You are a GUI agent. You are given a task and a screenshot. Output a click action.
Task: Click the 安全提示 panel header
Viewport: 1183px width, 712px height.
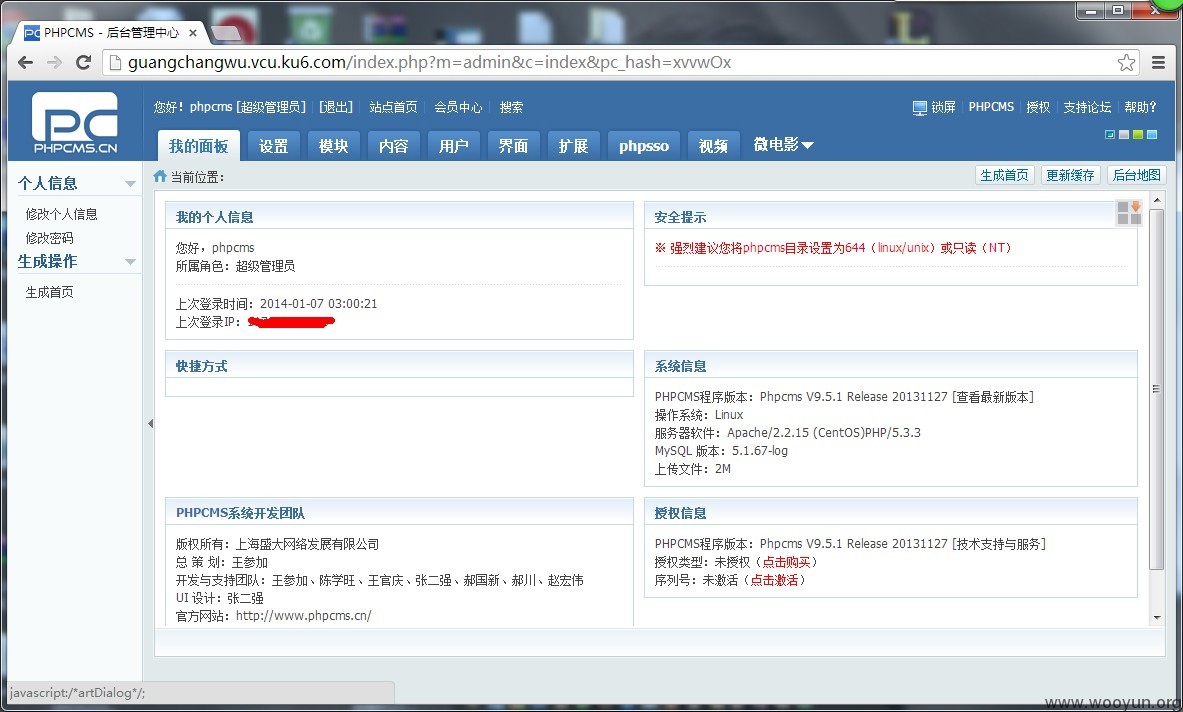(890, 216)
